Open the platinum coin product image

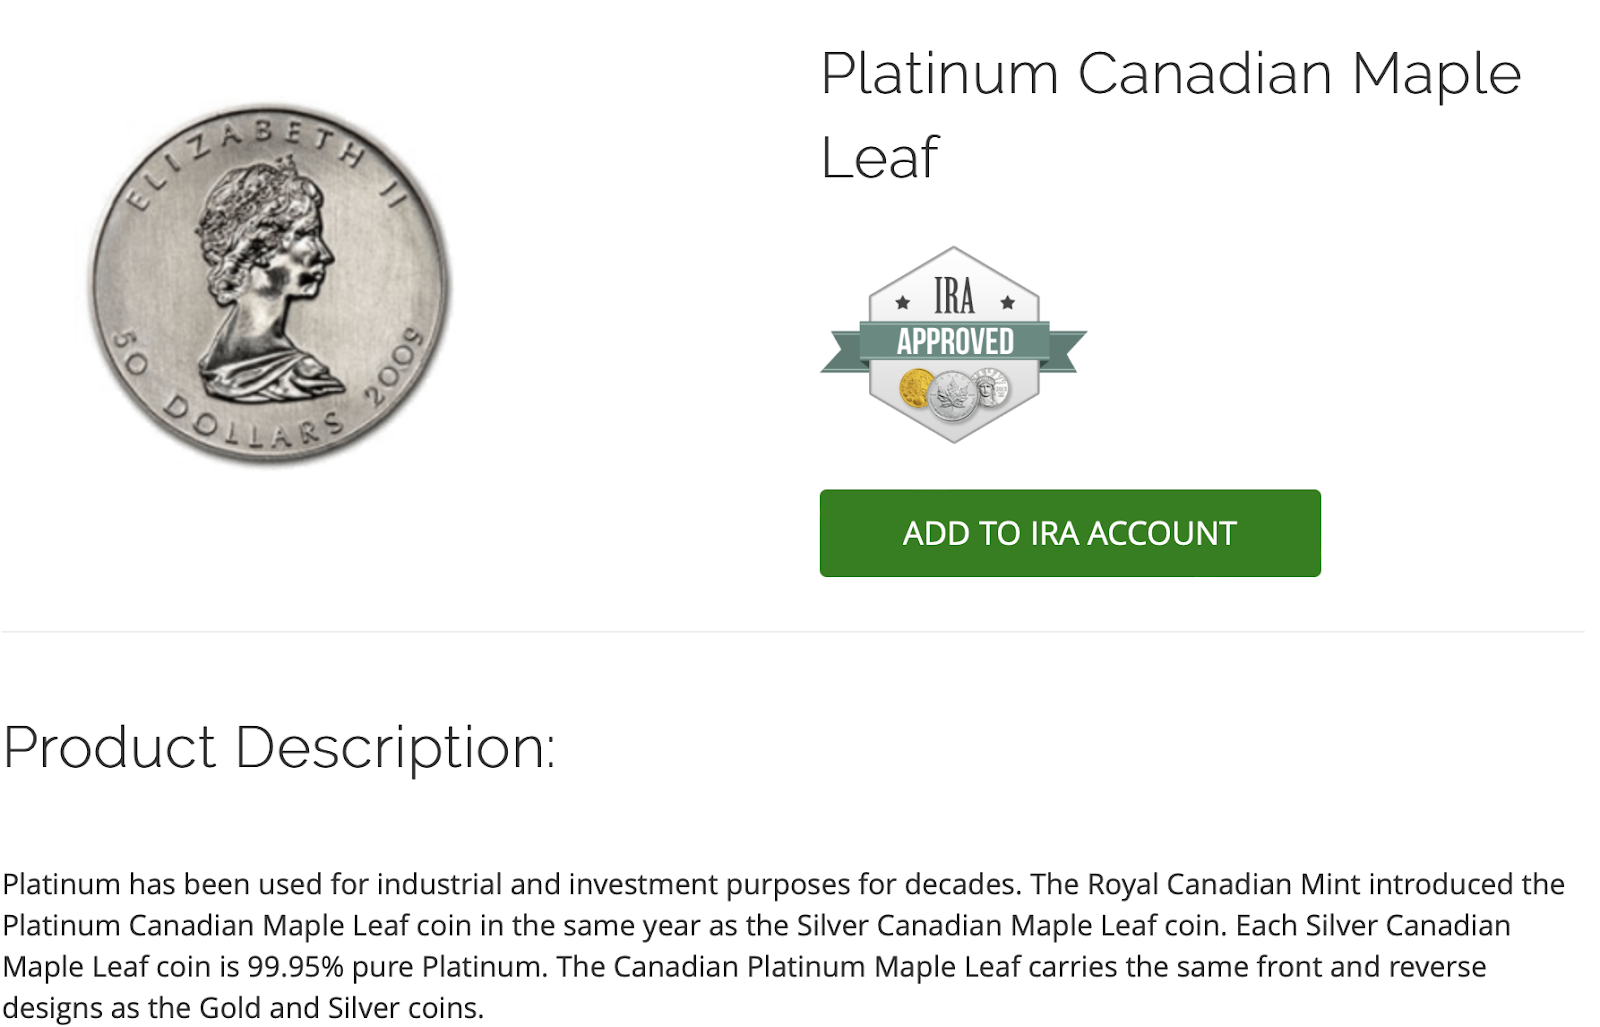pos(270,284)
